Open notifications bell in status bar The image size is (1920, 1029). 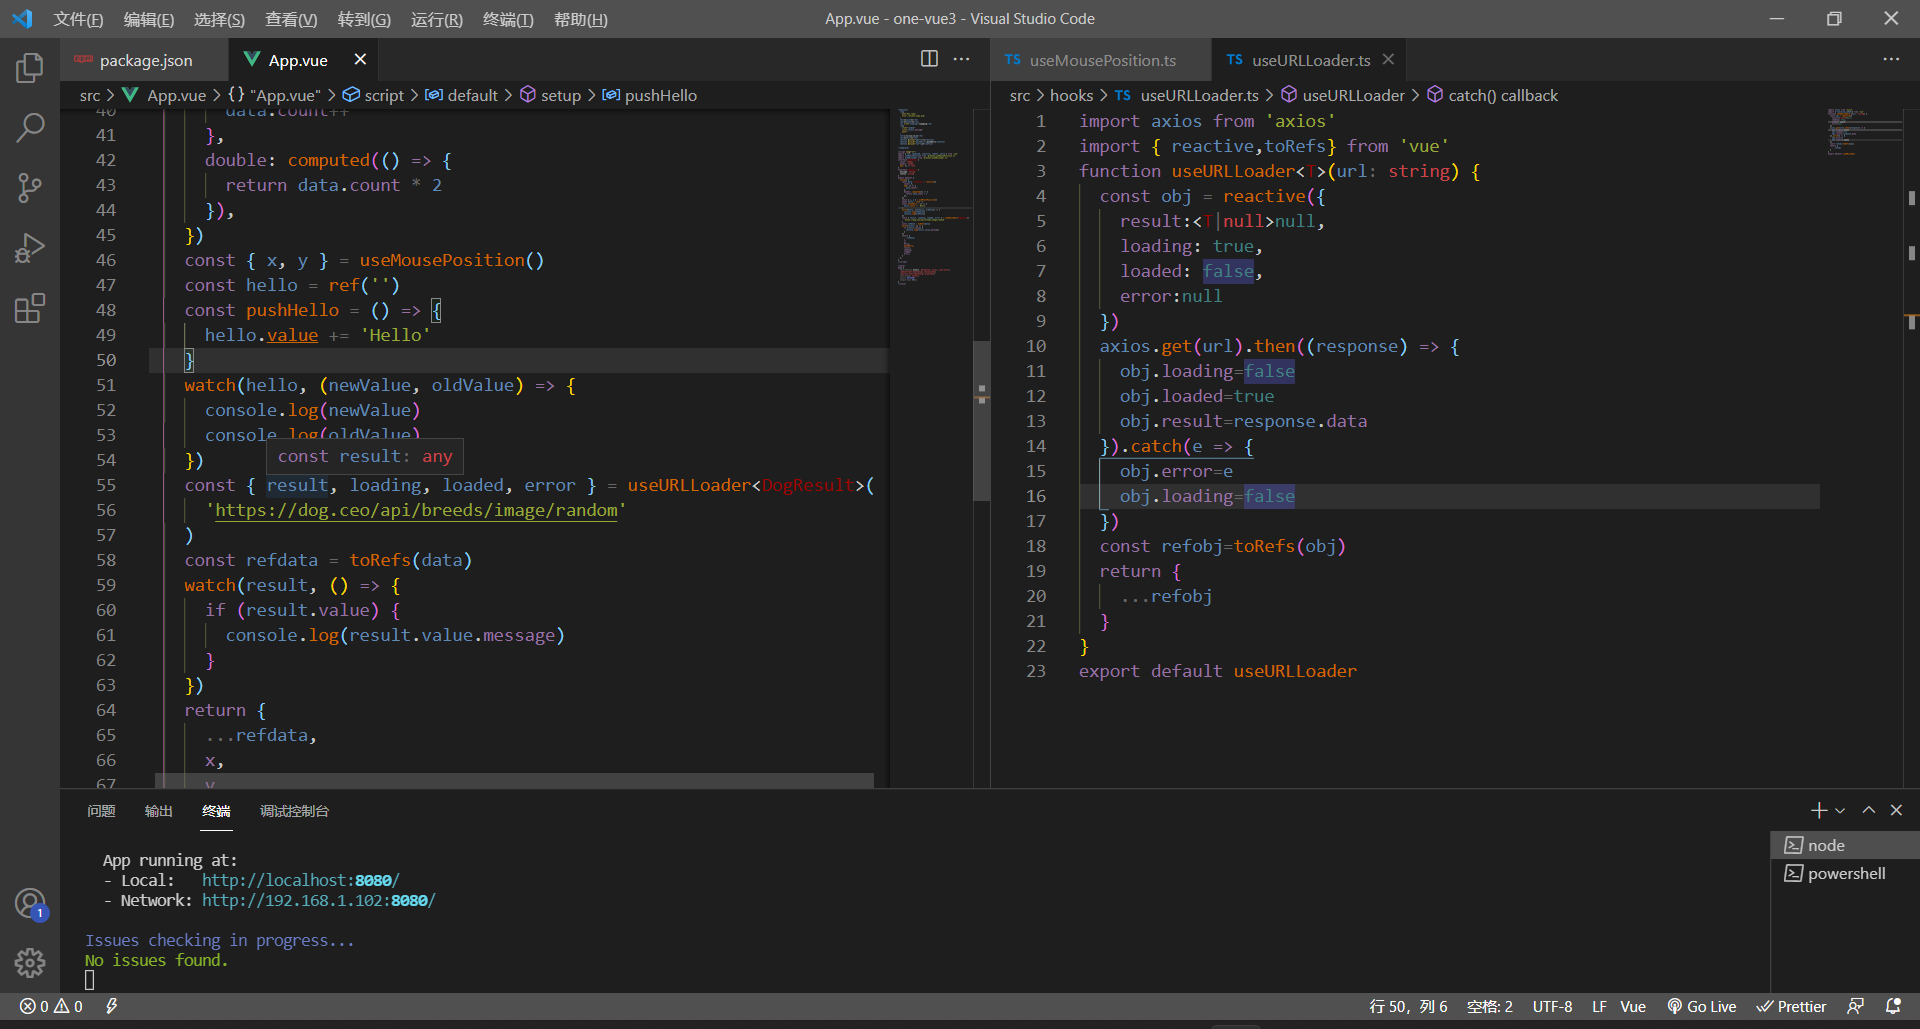1893,1006
